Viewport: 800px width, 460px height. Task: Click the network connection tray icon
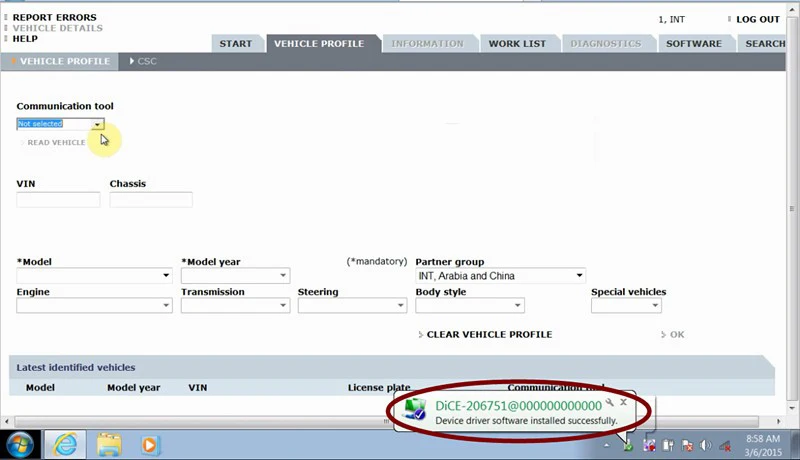(725, 446)
